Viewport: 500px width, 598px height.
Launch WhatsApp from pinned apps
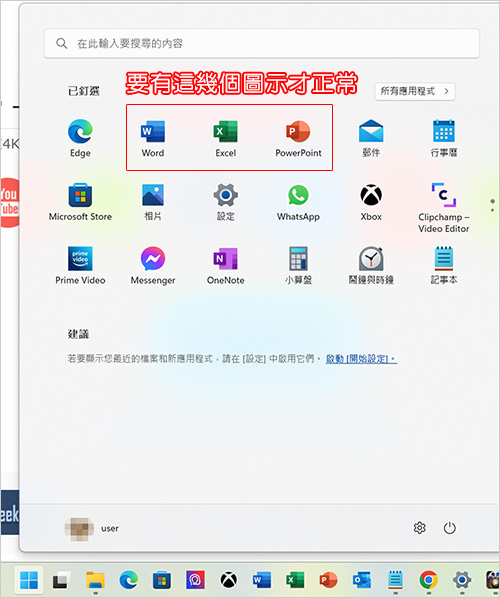(298, 202)
